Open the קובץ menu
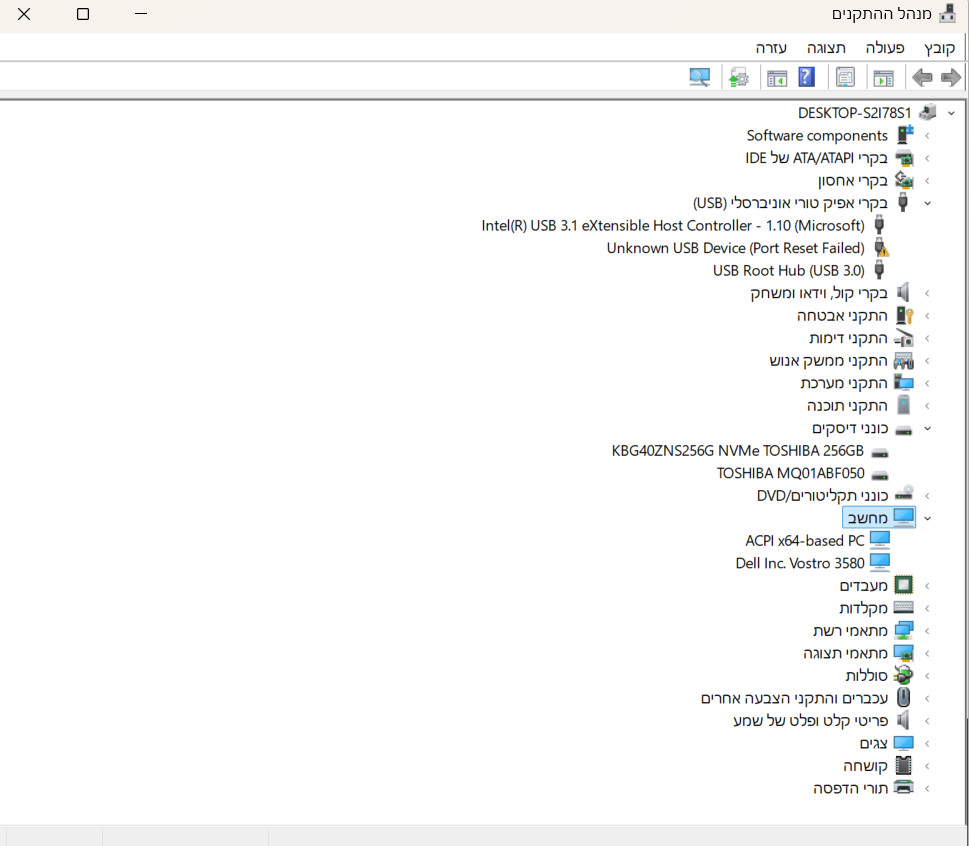 pyautogui.click(x=939, y=48)
